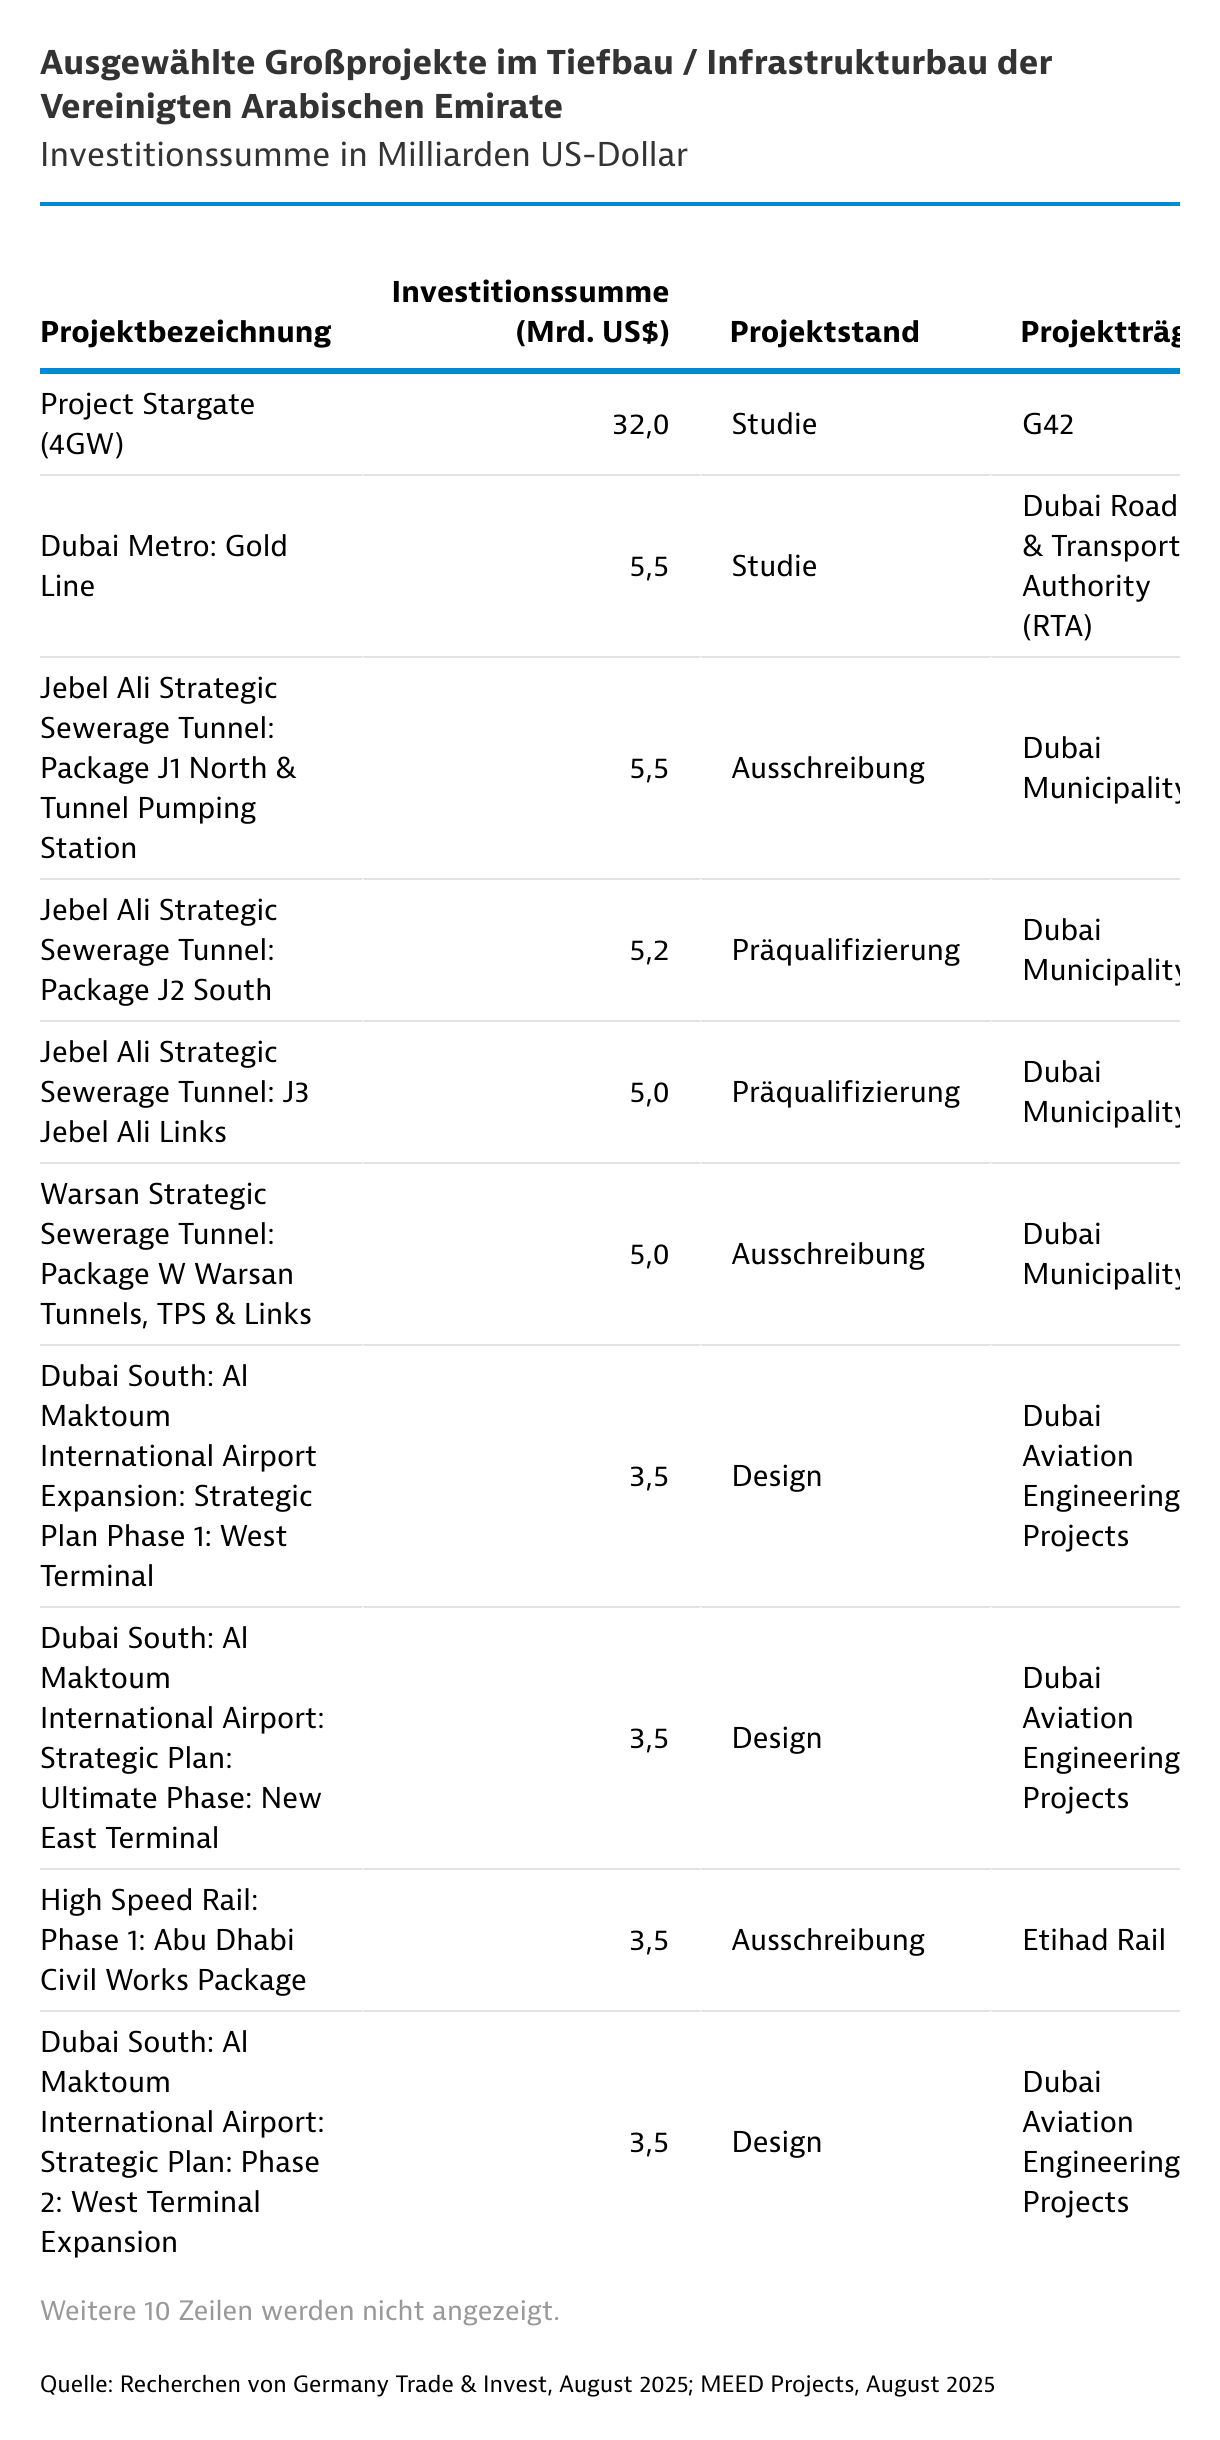
Task: Click the Dubai Metro: Gold Line entry
Action: (163, 566)
